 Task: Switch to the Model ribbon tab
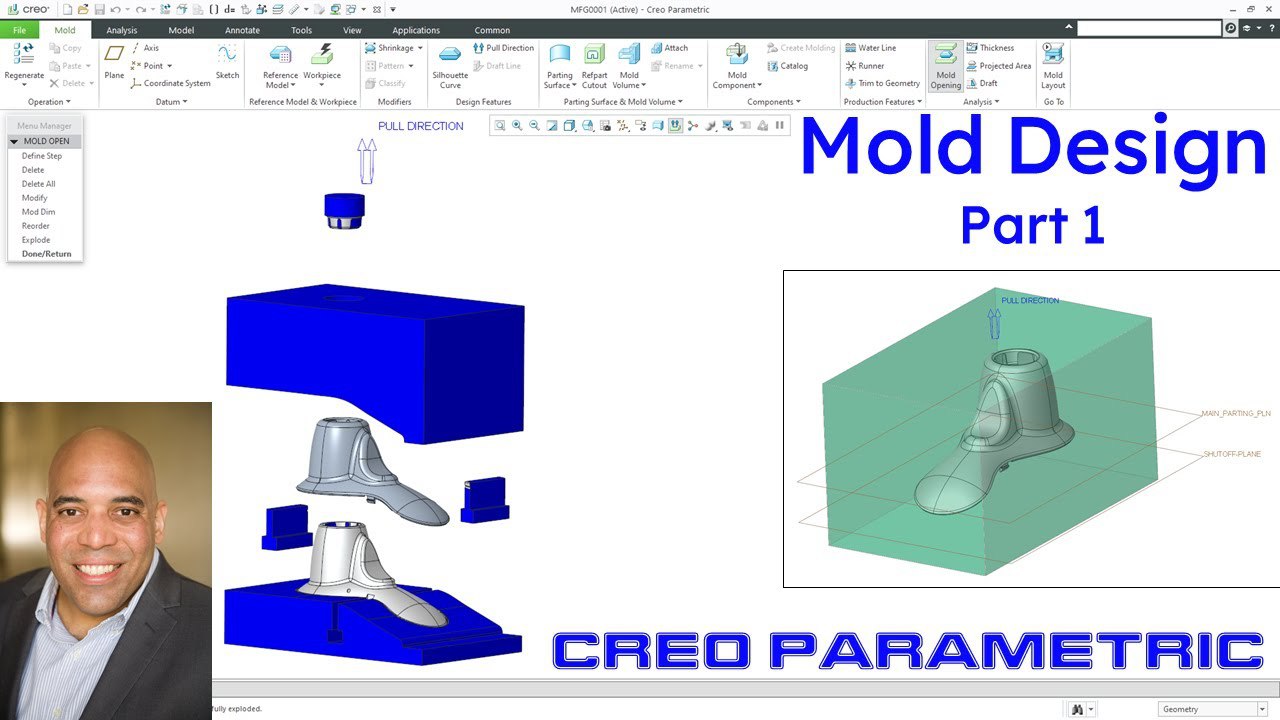(x=181, y=30)
